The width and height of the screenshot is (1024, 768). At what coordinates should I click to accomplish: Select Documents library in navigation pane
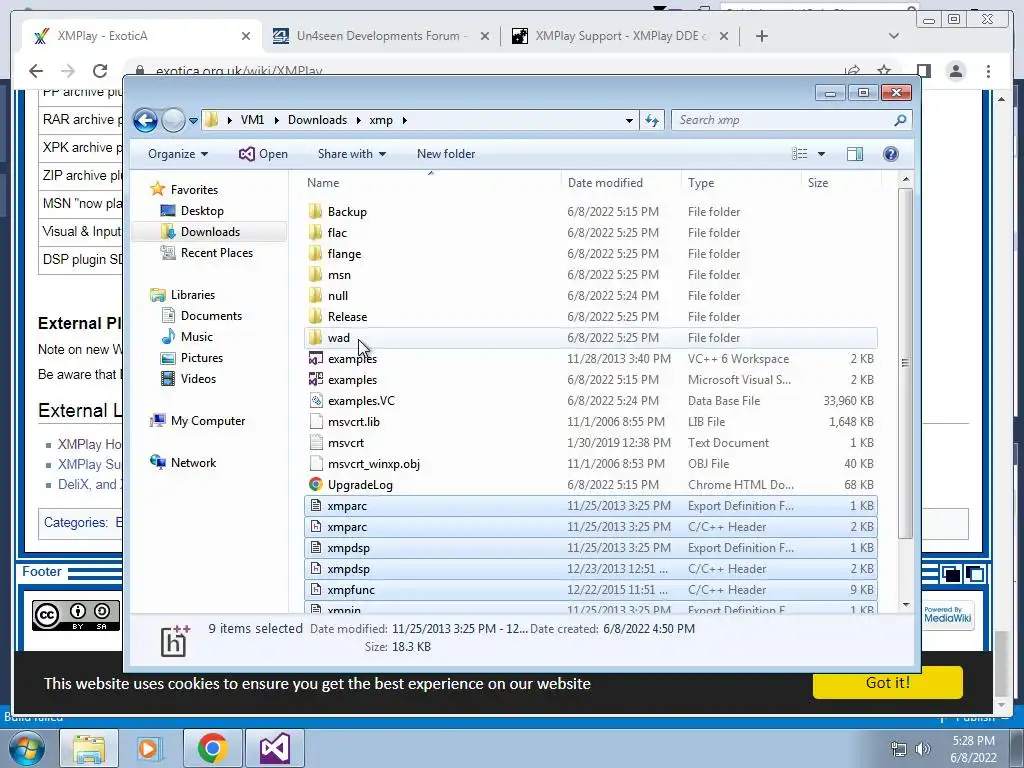[211, 316]
